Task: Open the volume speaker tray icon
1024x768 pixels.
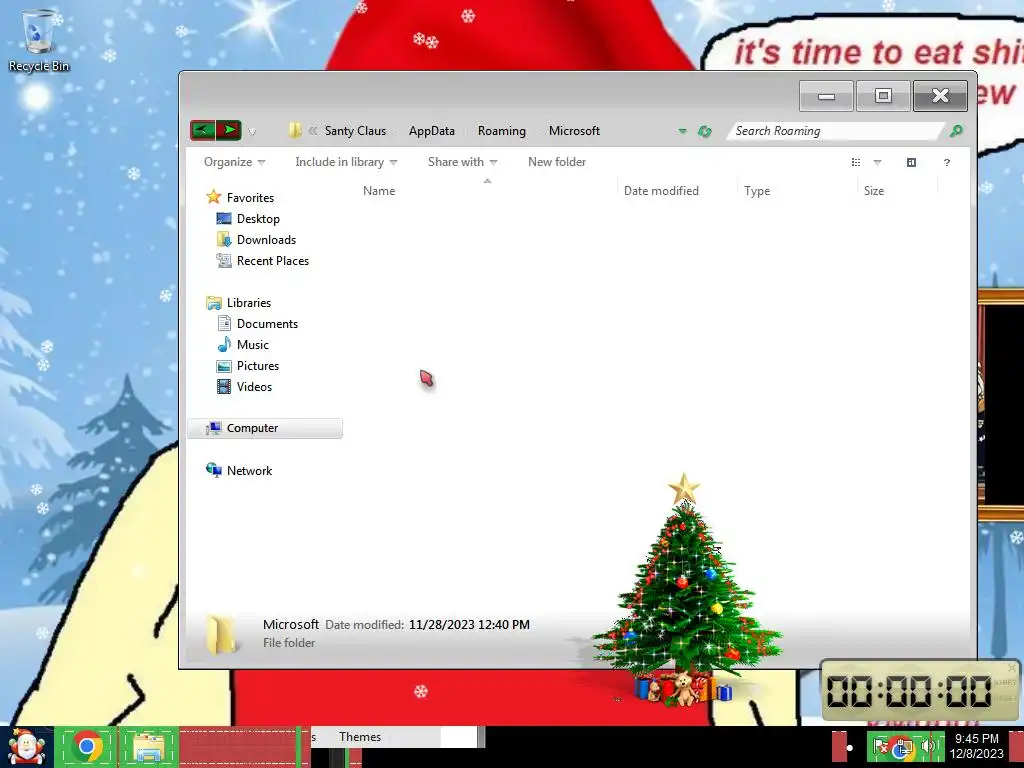Action: point(927,746)
